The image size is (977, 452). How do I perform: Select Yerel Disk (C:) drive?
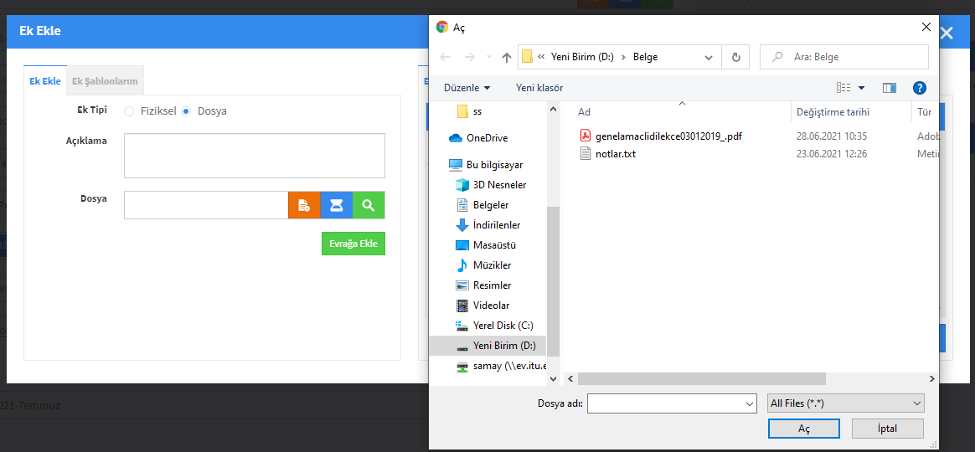(495, 325)
